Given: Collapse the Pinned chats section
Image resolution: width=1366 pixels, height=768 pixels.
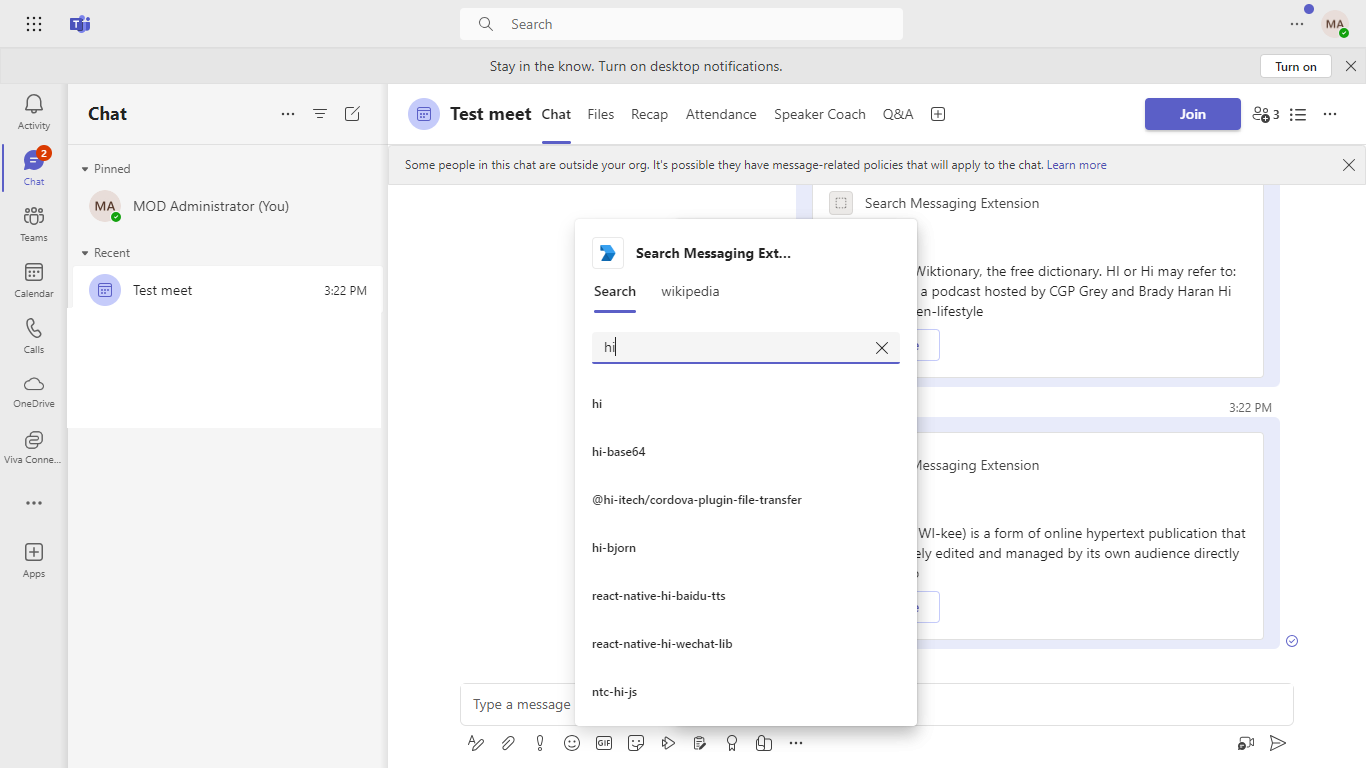Looking at the screenshot, I should pos(106,169).
